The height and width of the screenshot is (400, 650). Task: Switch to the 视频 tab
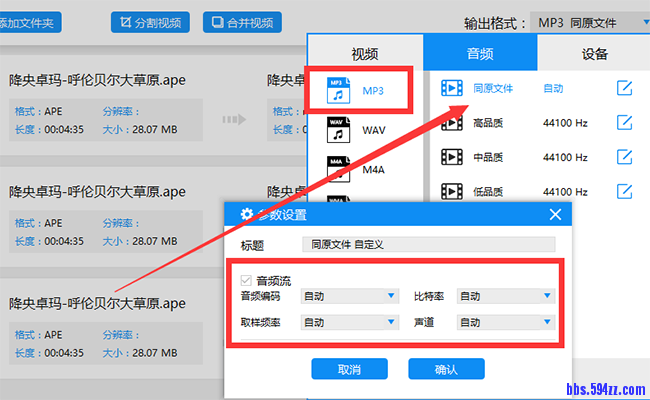point(365,54)
